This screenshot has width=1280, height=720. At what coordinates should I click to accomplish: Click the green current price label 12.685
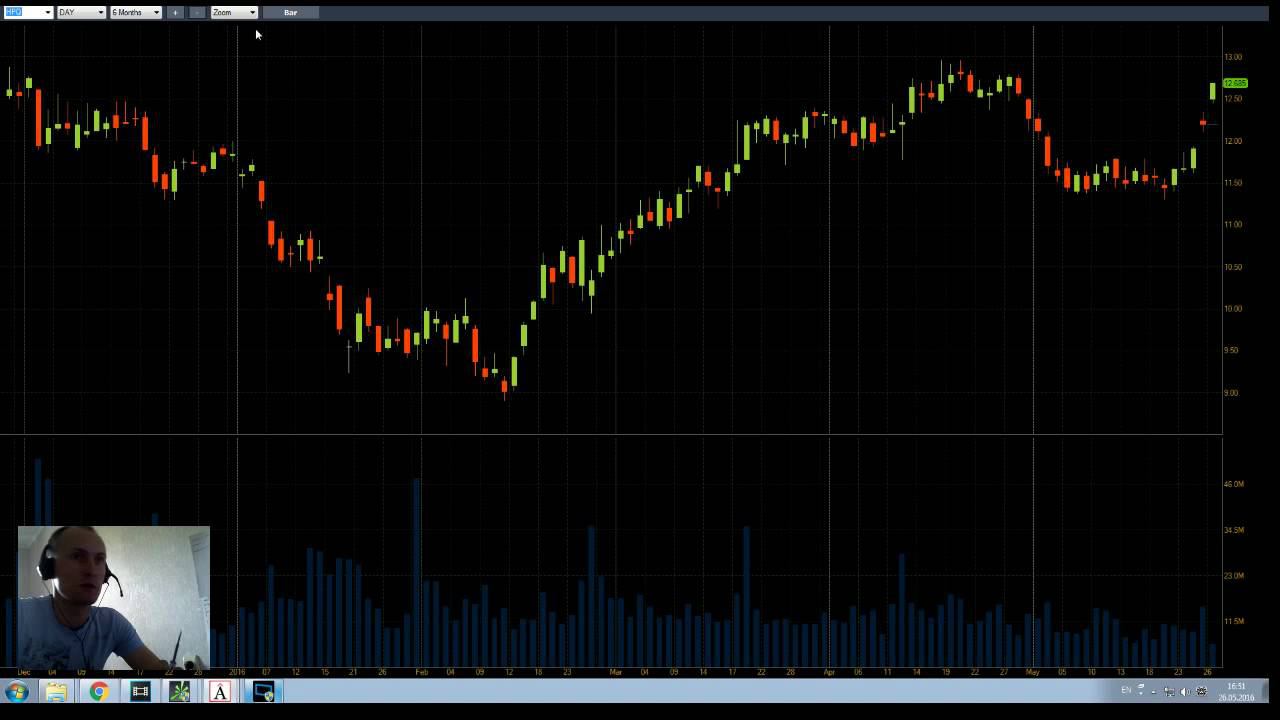pyautogui.click(x=1235, y=83)
